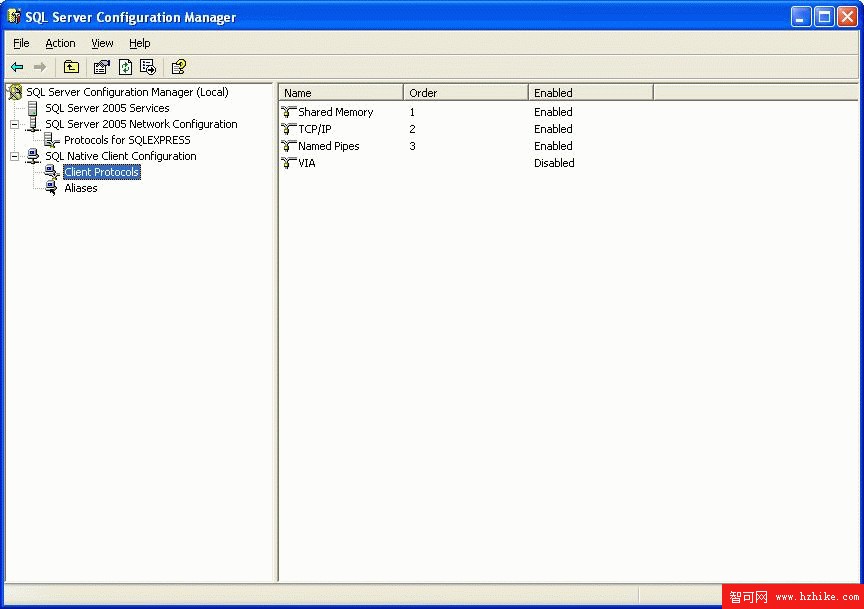Select SQL Server 2005 Network Configuration label
Image resolution: width=864 pixels, height=609 pixels.
pyautogui.click(x=141, y=124)
